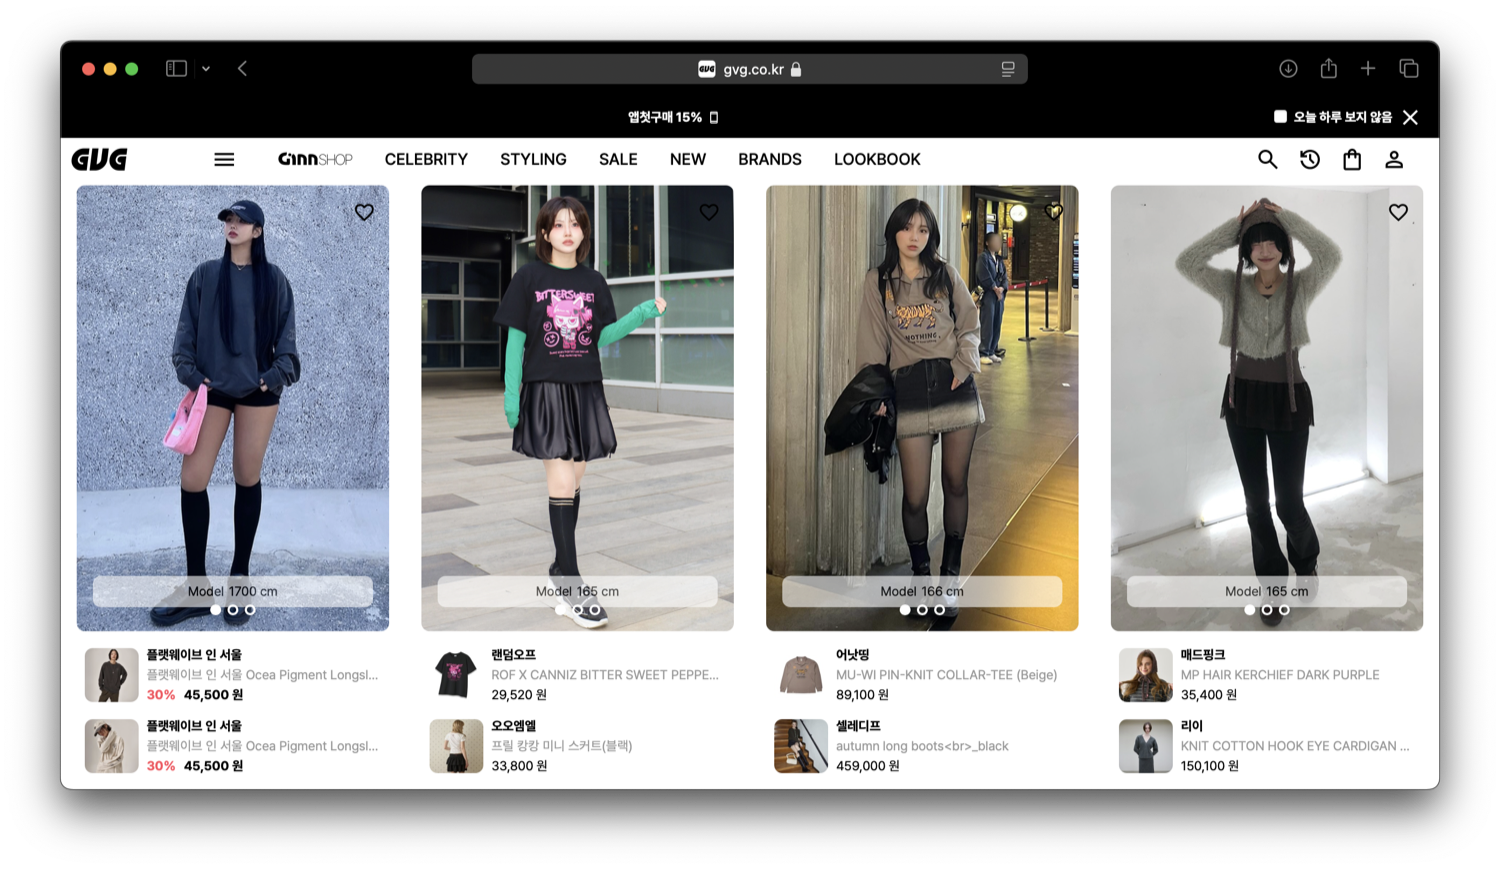This screenshot has height=869, width=1500.
Task: Open the NEW menu
Action: 688,160
